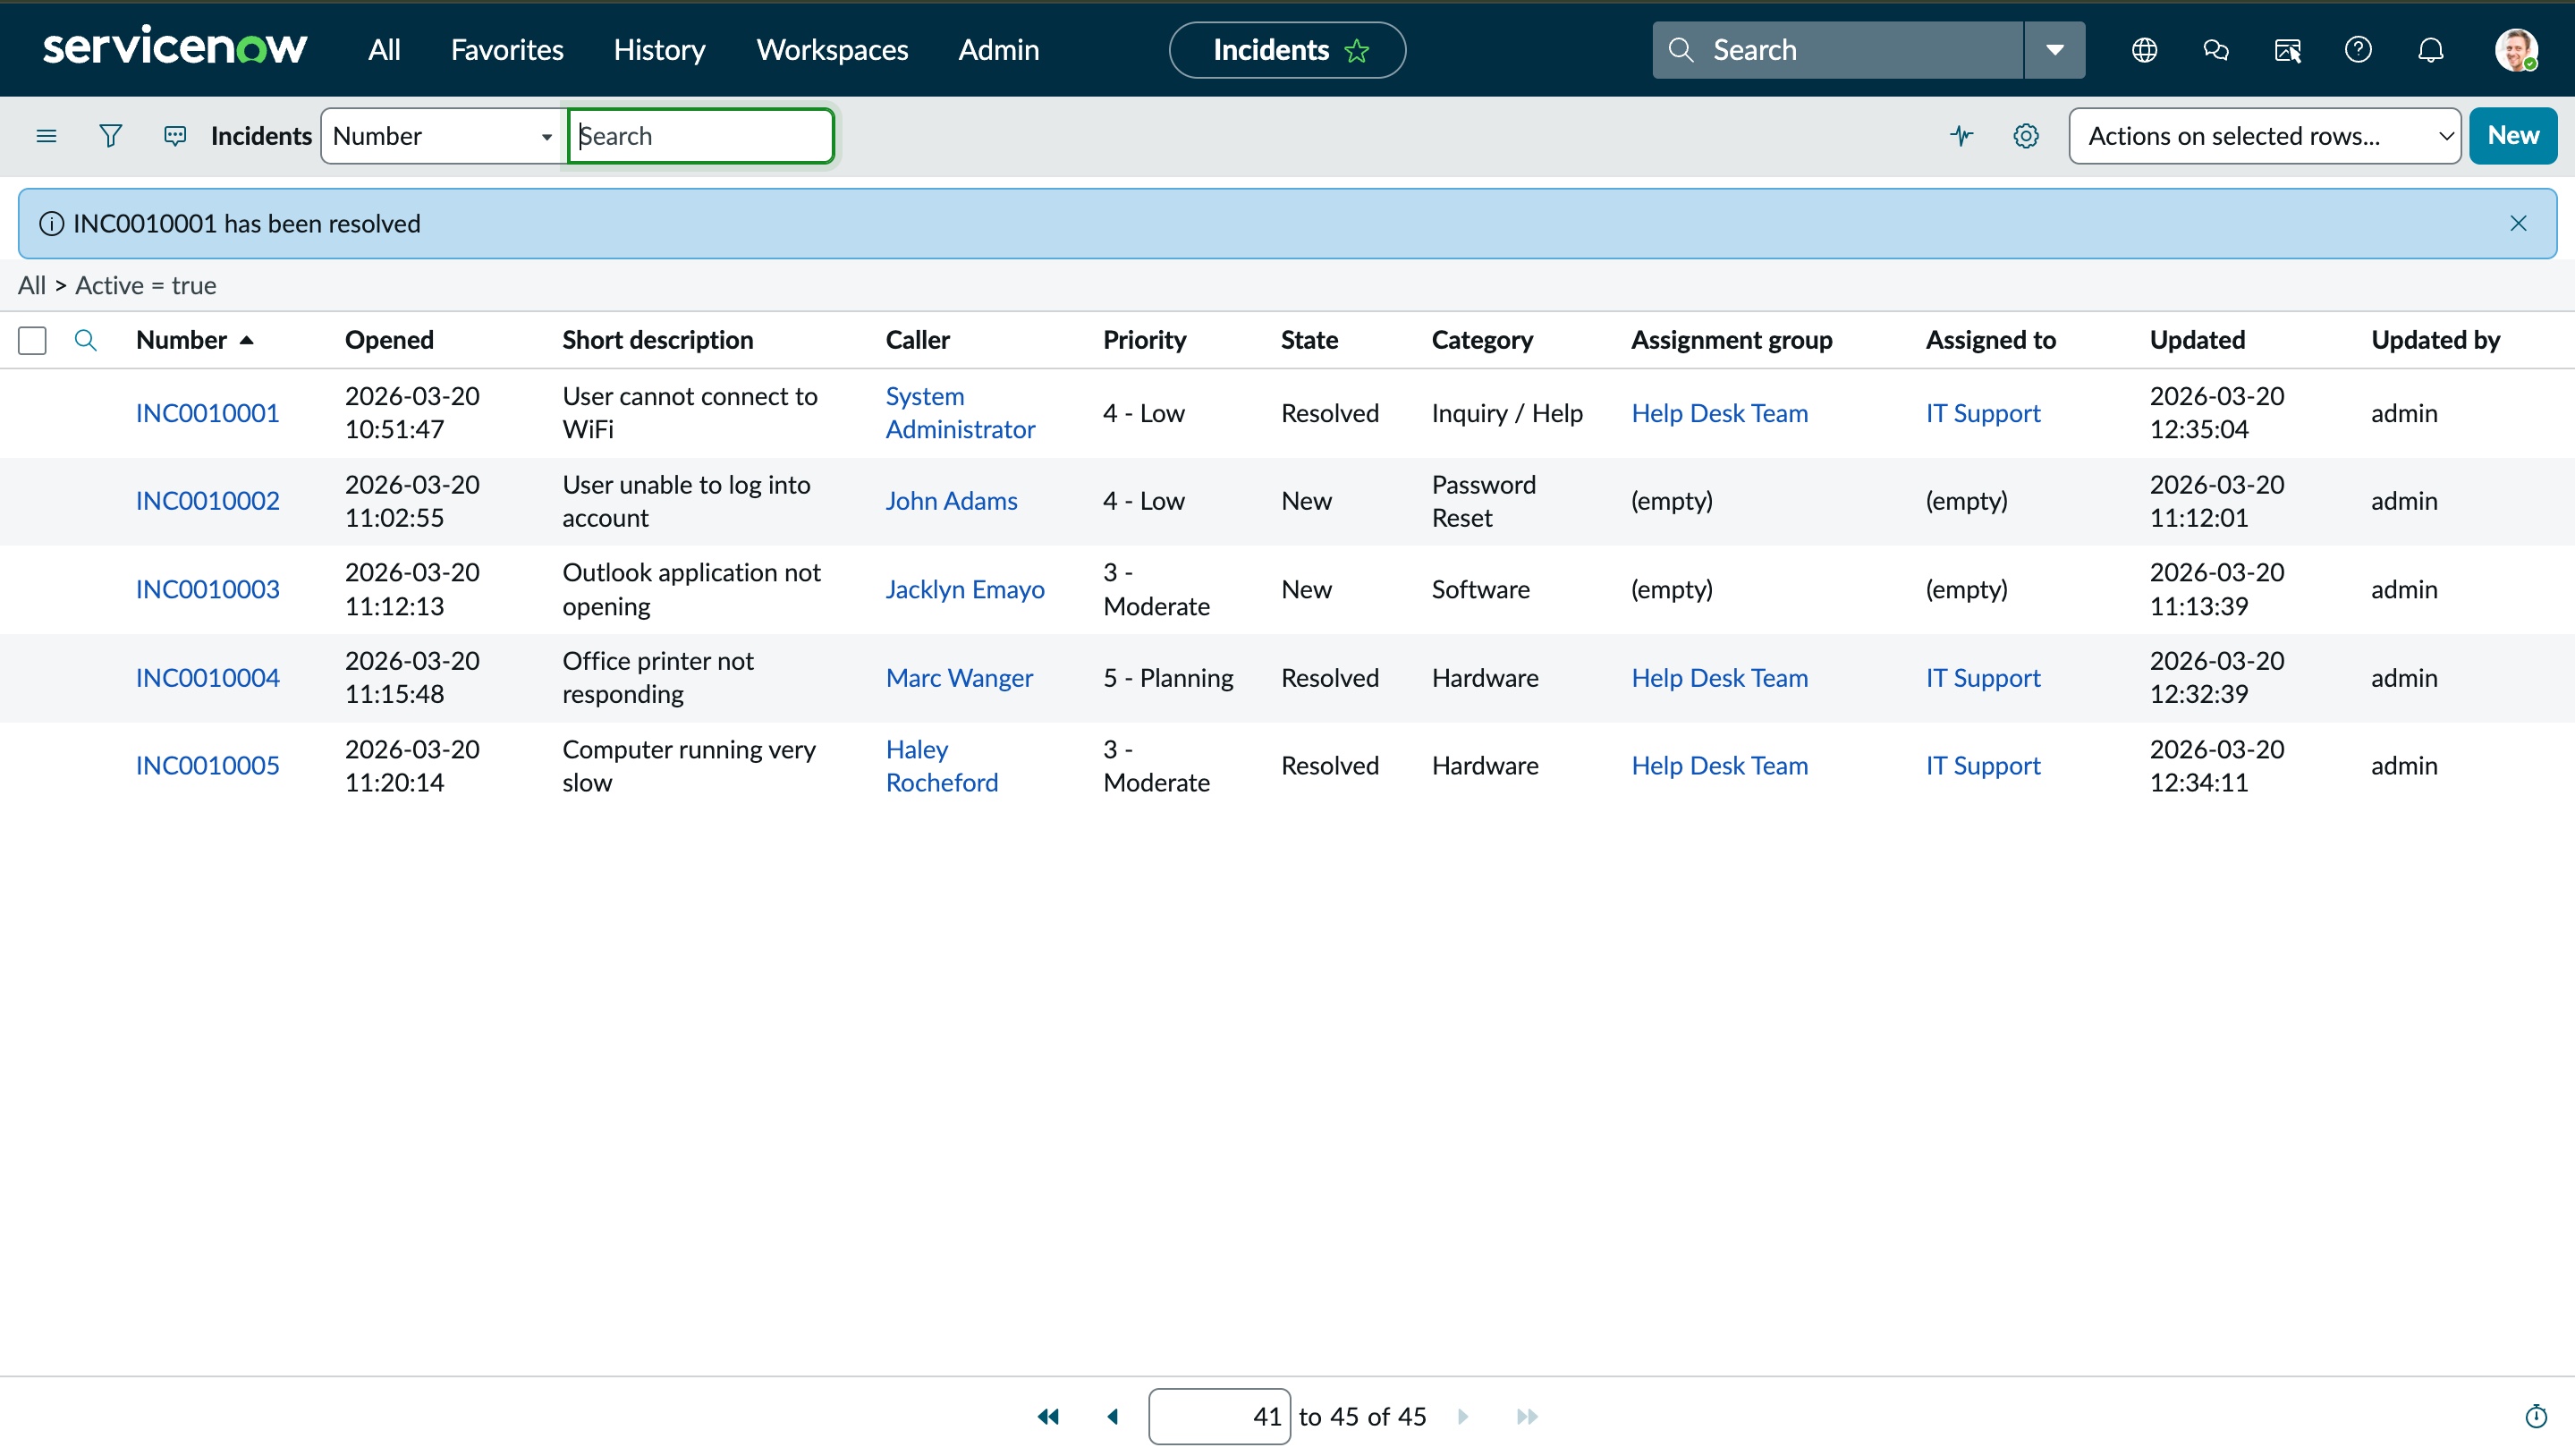Click the help question mark icon
2575x1456 pixels.
click(x=2358, y=49)
